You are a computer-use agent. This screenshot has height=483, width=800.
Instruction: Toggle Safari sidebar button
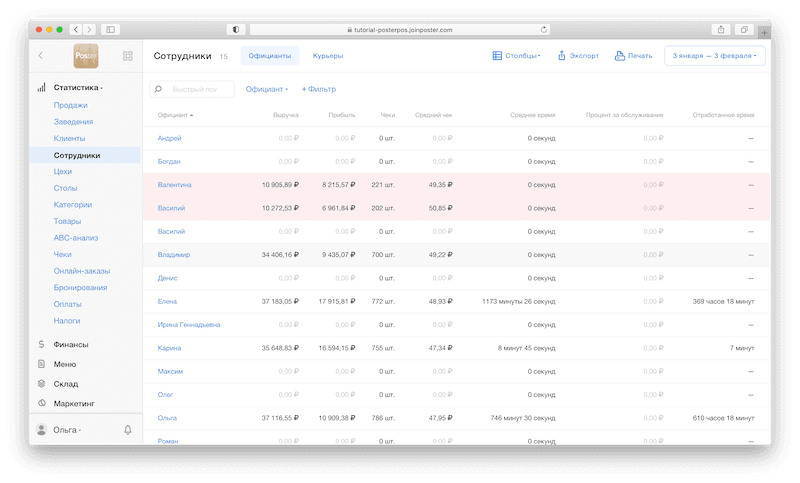[110, 30]
